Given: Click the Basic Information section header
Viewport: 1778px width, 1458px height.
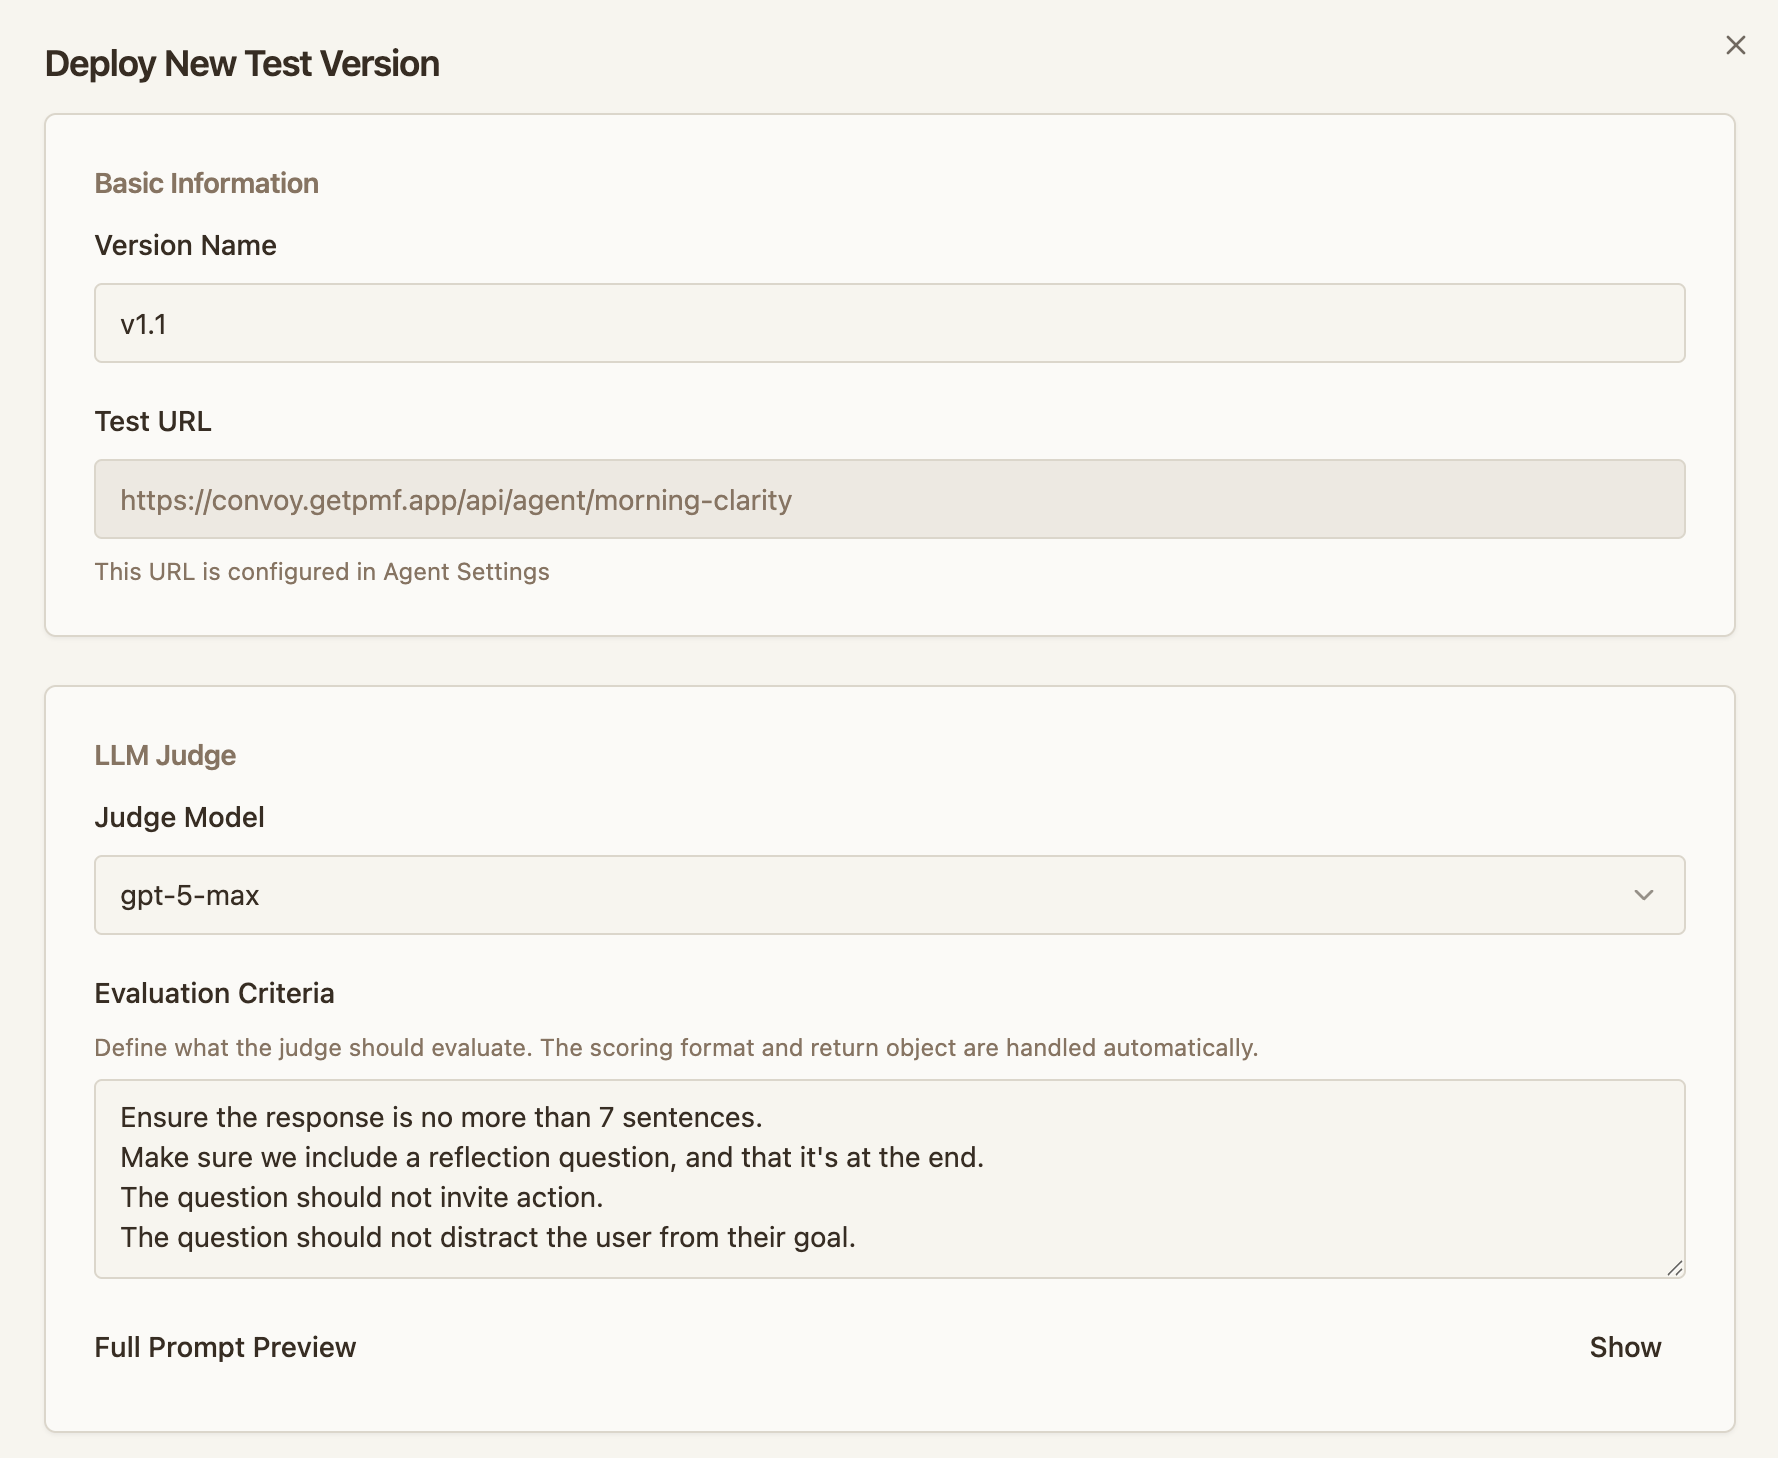Looking at the screenshot, I should tap(206, 183).
